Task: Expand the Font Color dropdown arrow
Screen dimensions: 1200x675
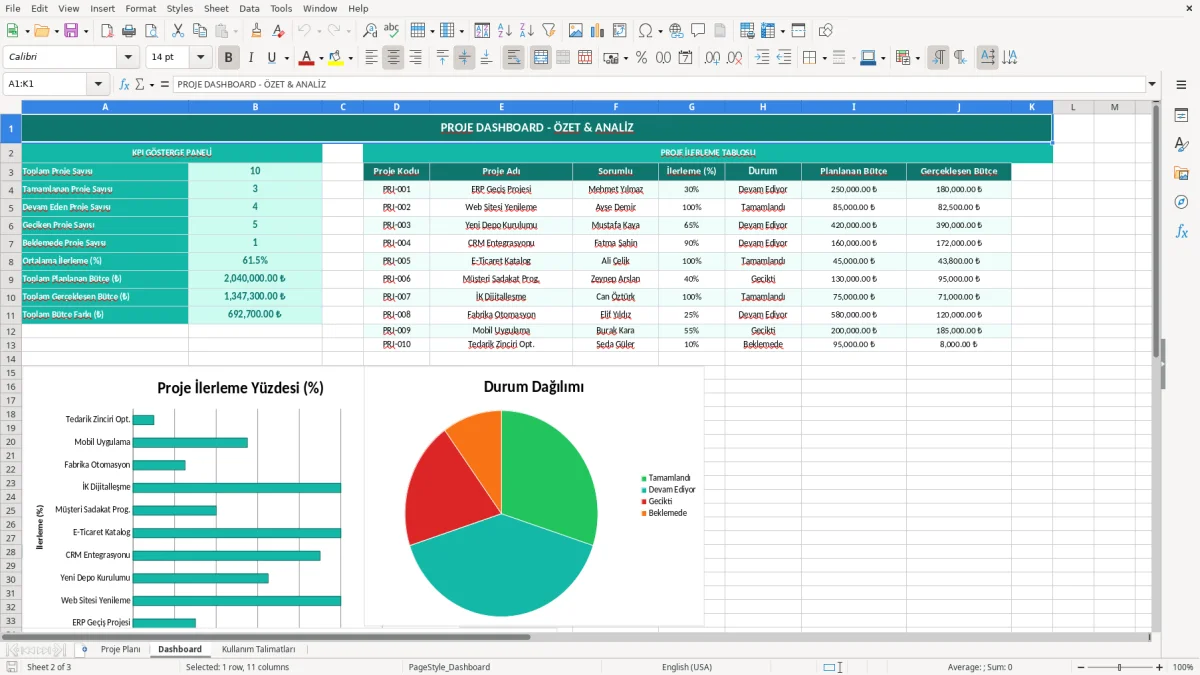Action: (x=321, y=58)
